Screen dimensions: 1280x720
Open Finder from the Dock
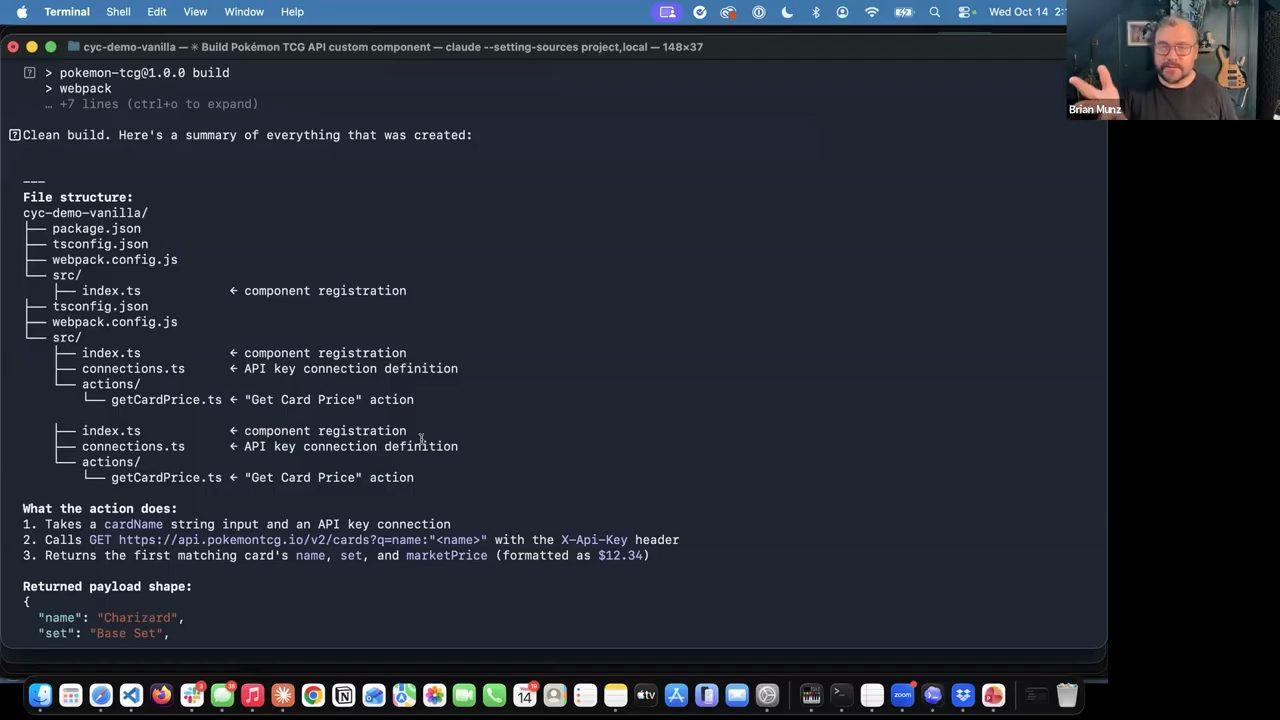point(40,695)
